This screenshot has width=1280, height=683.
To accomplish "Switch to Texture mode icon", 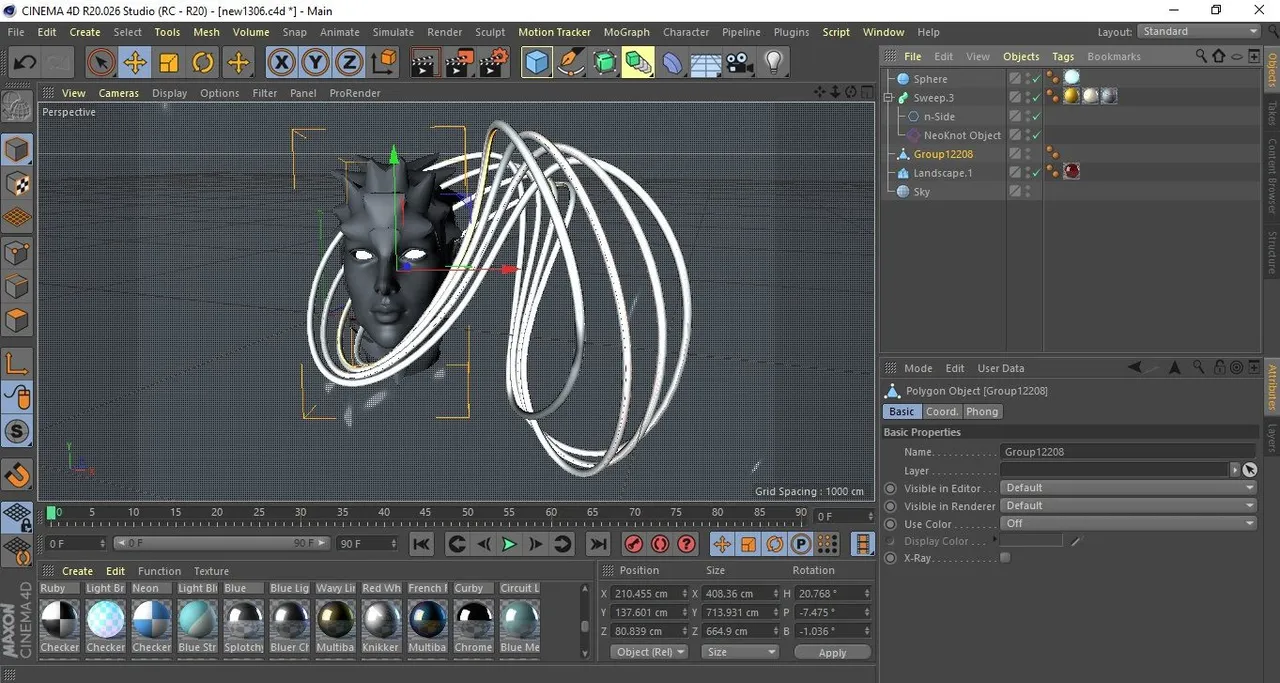I will click(17, 184).
